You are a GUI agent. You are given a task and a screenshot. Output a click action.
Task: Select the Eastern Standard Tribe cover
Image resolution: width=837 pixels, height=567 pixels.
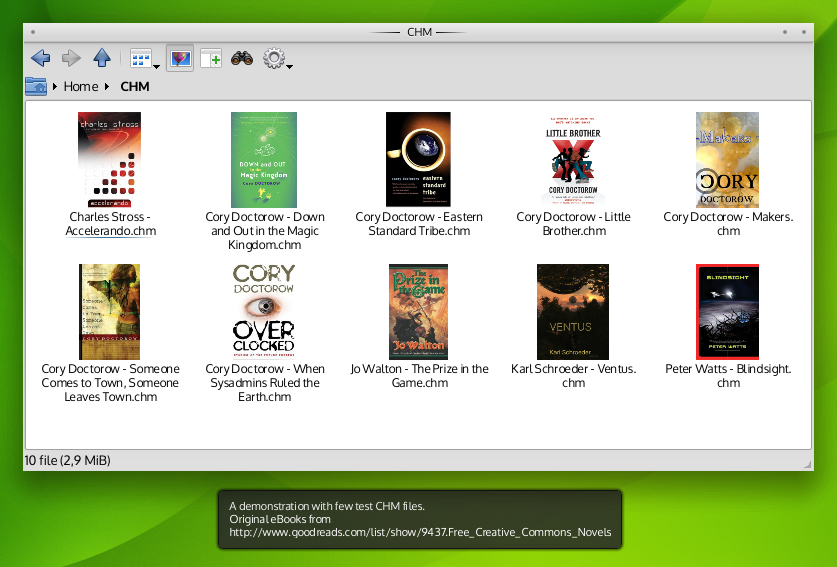(418, 159)
